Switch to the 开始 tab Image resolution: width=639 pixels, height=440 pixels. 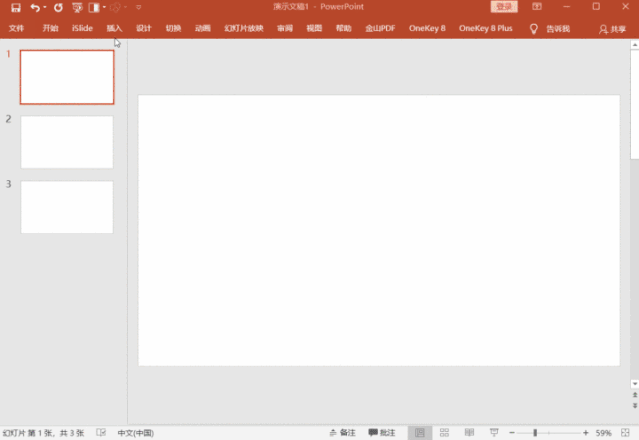(51, 28)
